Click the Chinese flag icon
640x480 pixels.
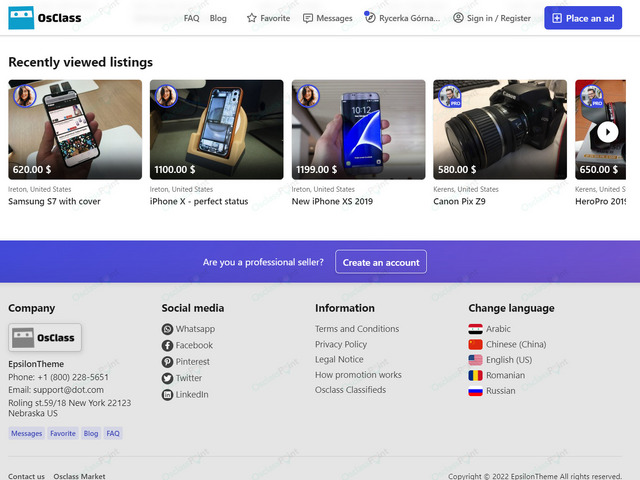[475, 344]
